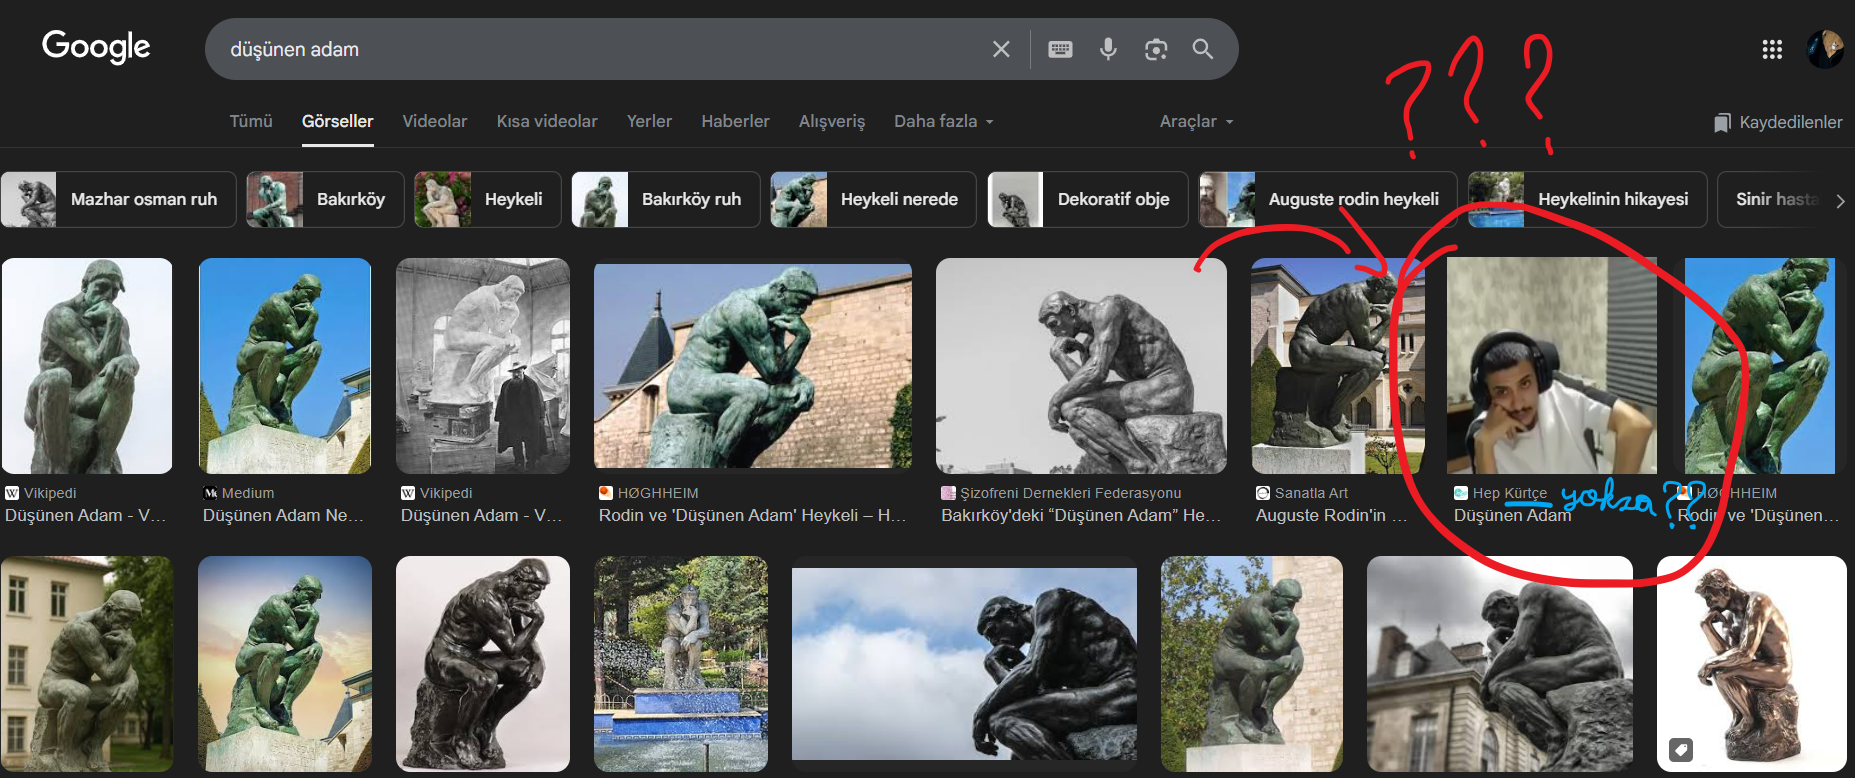Open the Şizofreni Dernekleri Federasyonu thumbnail
Screen dimensions: 1855x778
click(1081, 366)
